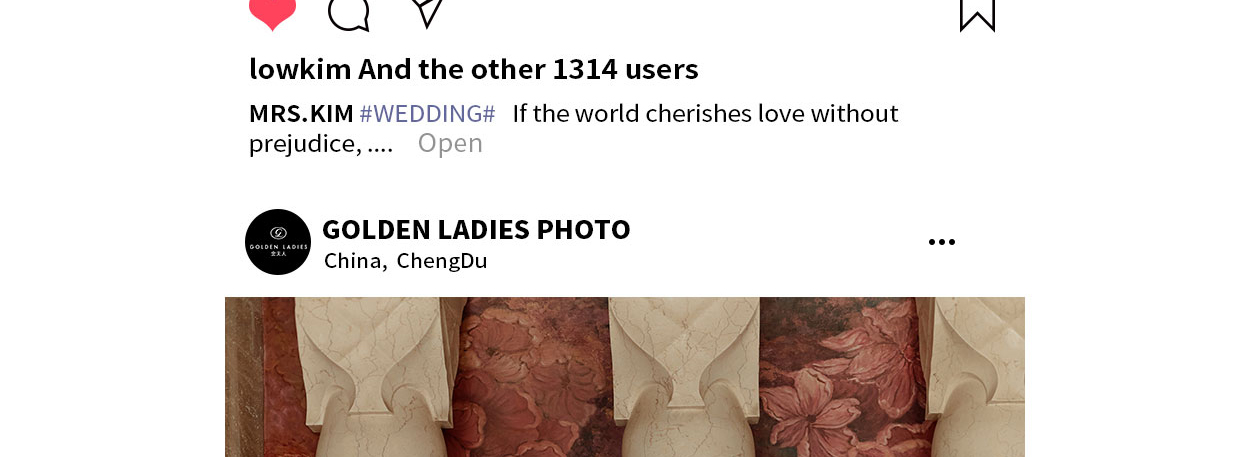Open comments with the speech bubble icon
The image size is (1250, 457).
click(x=349, y=14)
